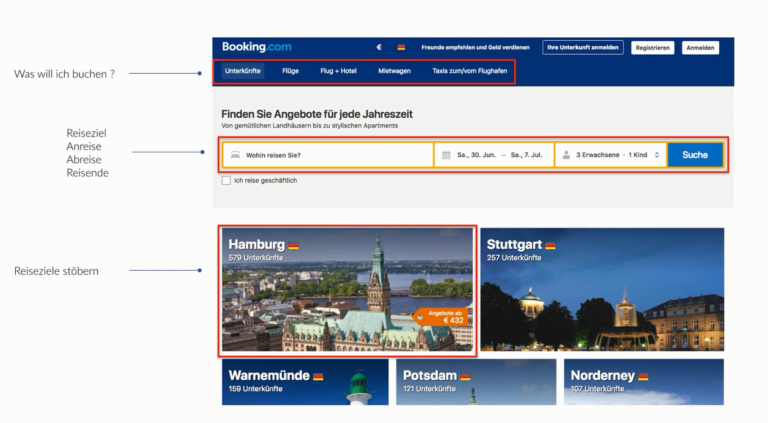The image size is (768, 423).
Task: Click 'Freunde empfehlen und Geld verdienen' link
Action: coord(475,47)
